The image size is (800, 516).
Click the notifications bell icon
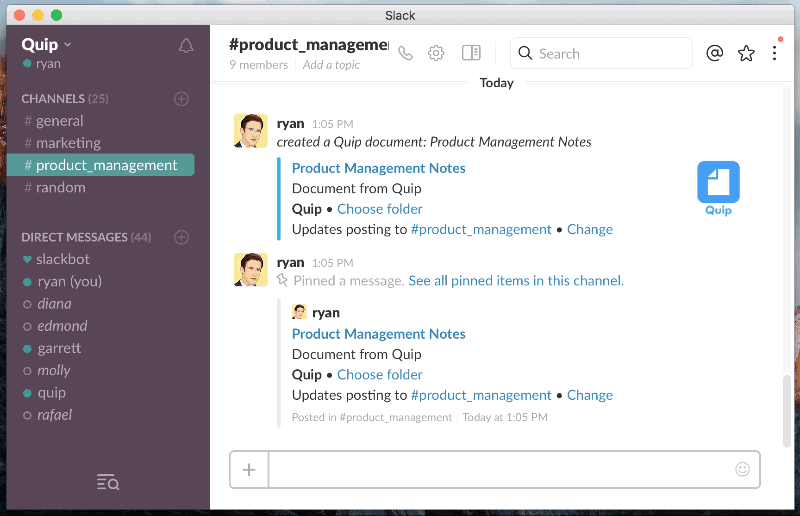[186, 46]
